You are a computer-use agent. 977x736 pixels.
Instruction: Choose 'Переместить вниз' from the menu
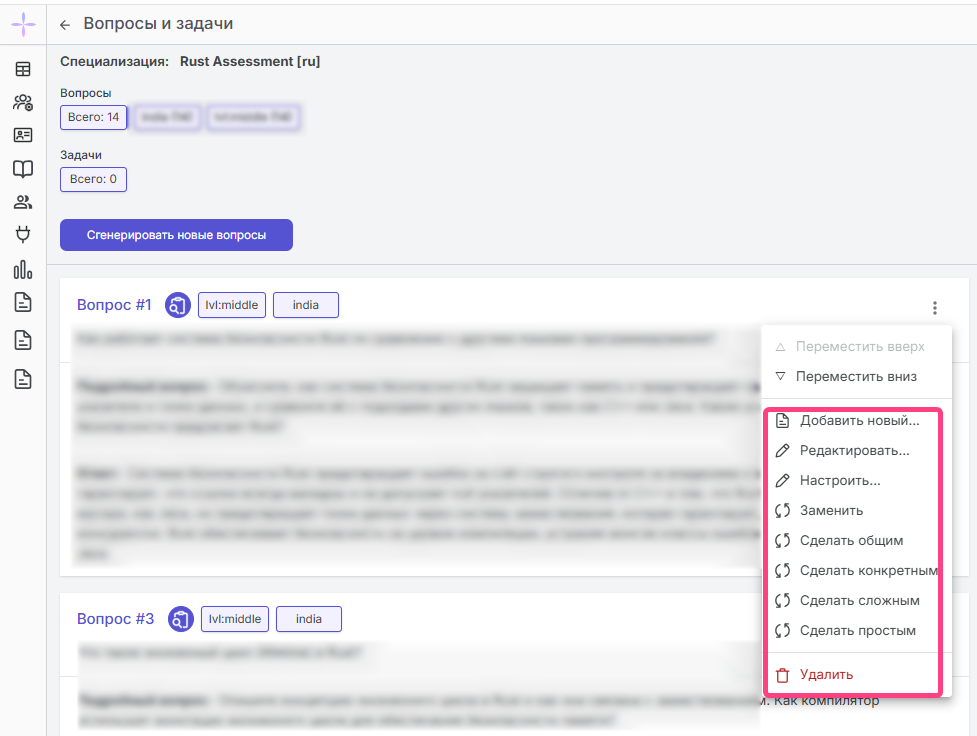(x=856, y=377)
